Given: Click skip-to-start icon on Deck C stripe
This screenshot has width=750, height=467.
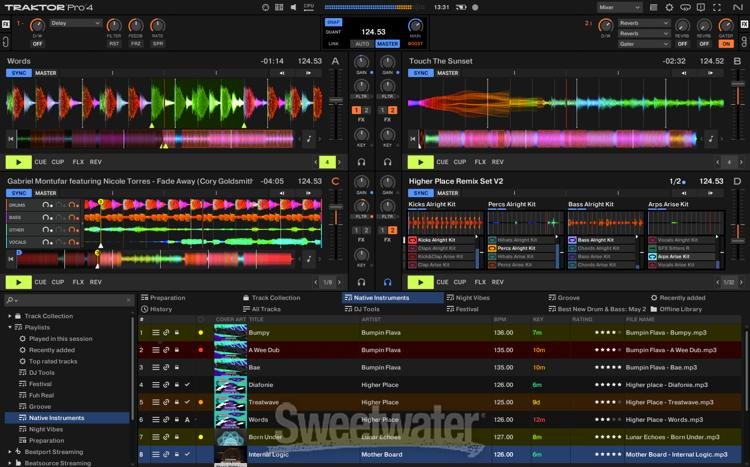Looking at the screenshot, I should [x=11, y=259].
